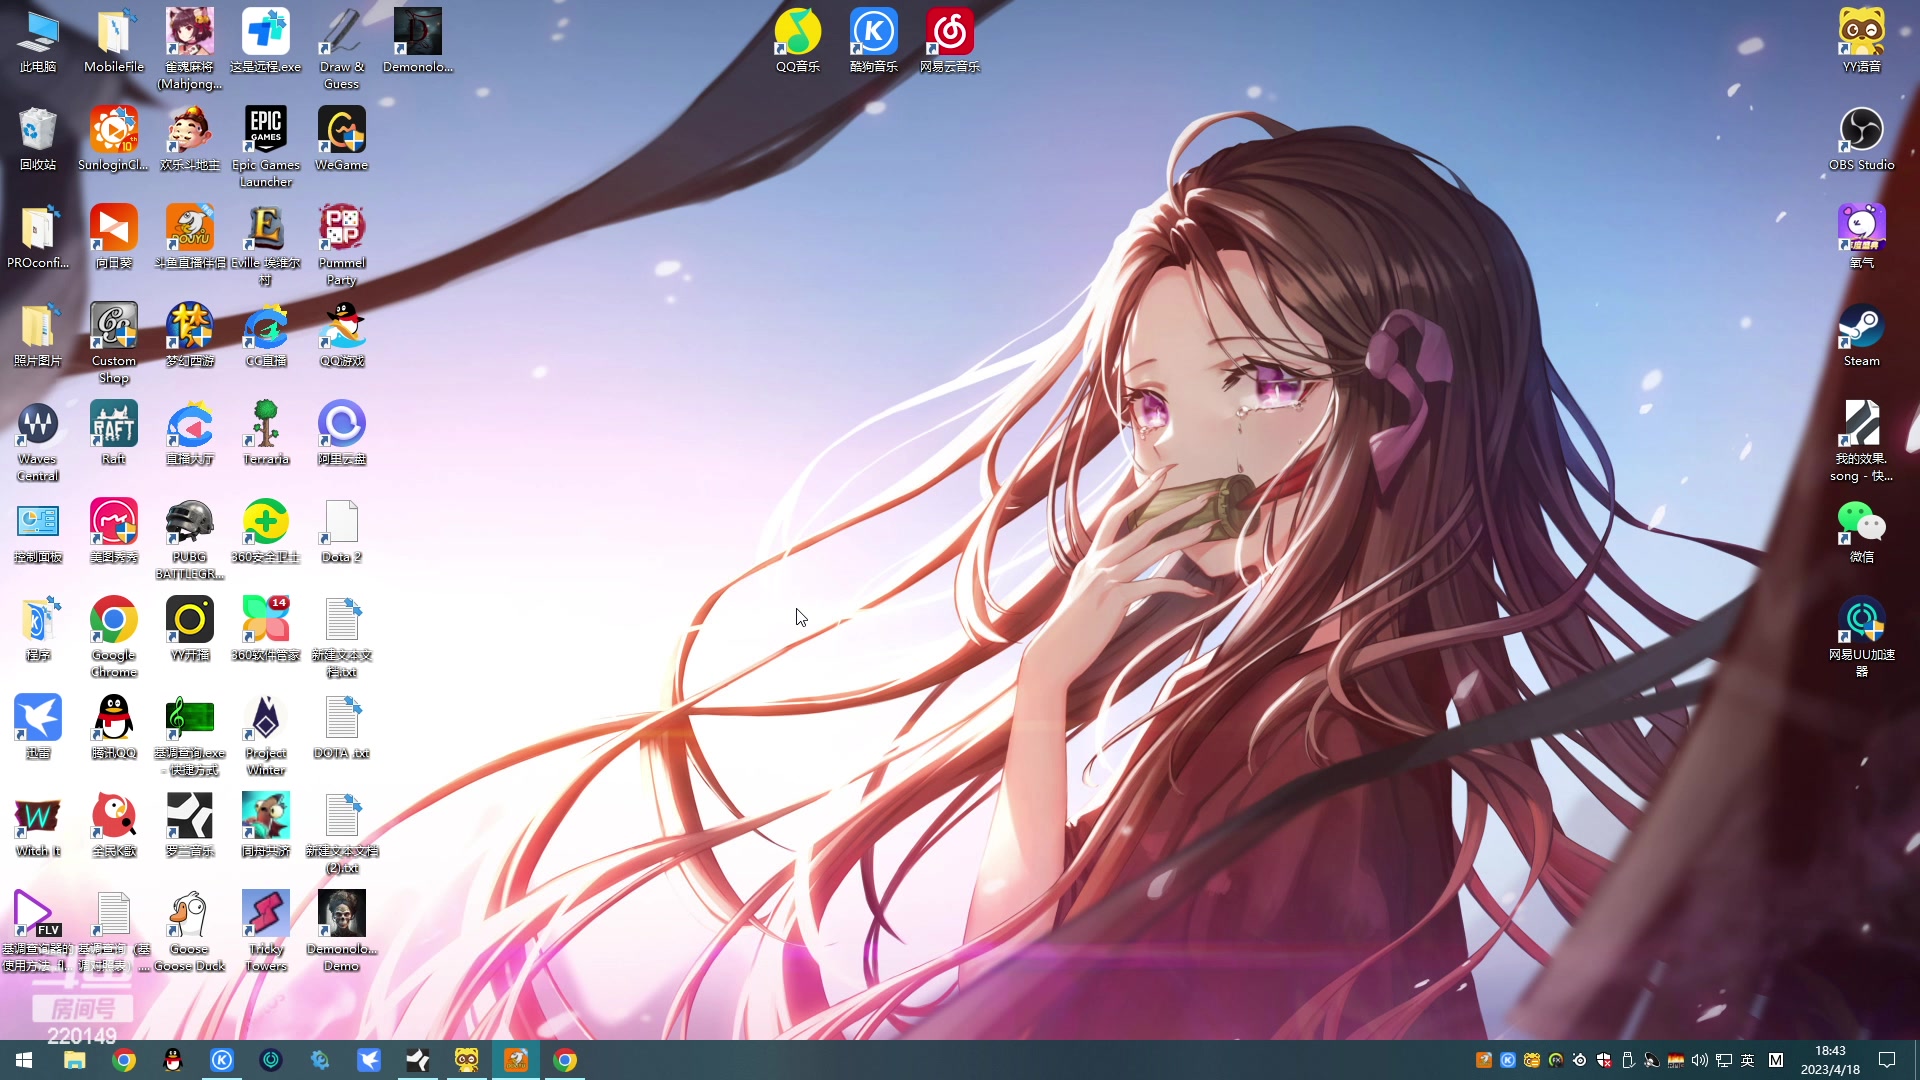
Task: Select the 此电脑 This PC icon
Action: click(38, 41)
